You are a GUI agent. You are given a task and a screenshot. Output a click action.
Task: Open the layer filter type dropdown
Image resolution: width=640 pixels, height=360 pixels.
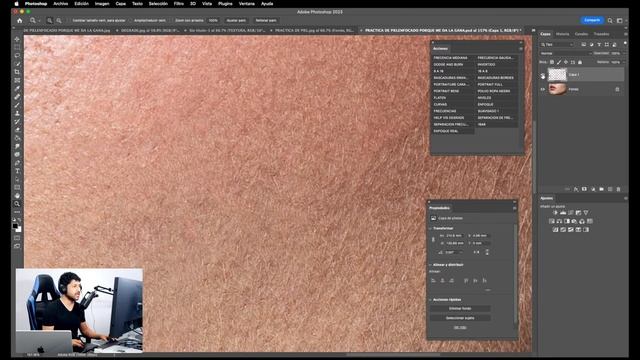[558, 44]
